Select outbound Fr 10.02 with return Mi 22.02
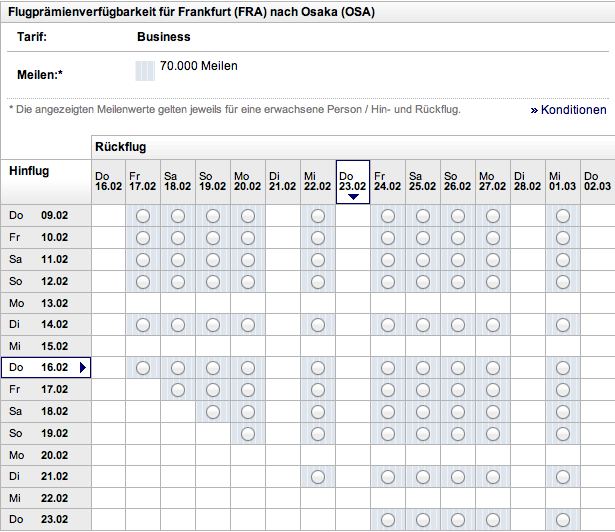The width and height of the screenshot is (615, 532). pyautogui.click(x=318, y=237)
